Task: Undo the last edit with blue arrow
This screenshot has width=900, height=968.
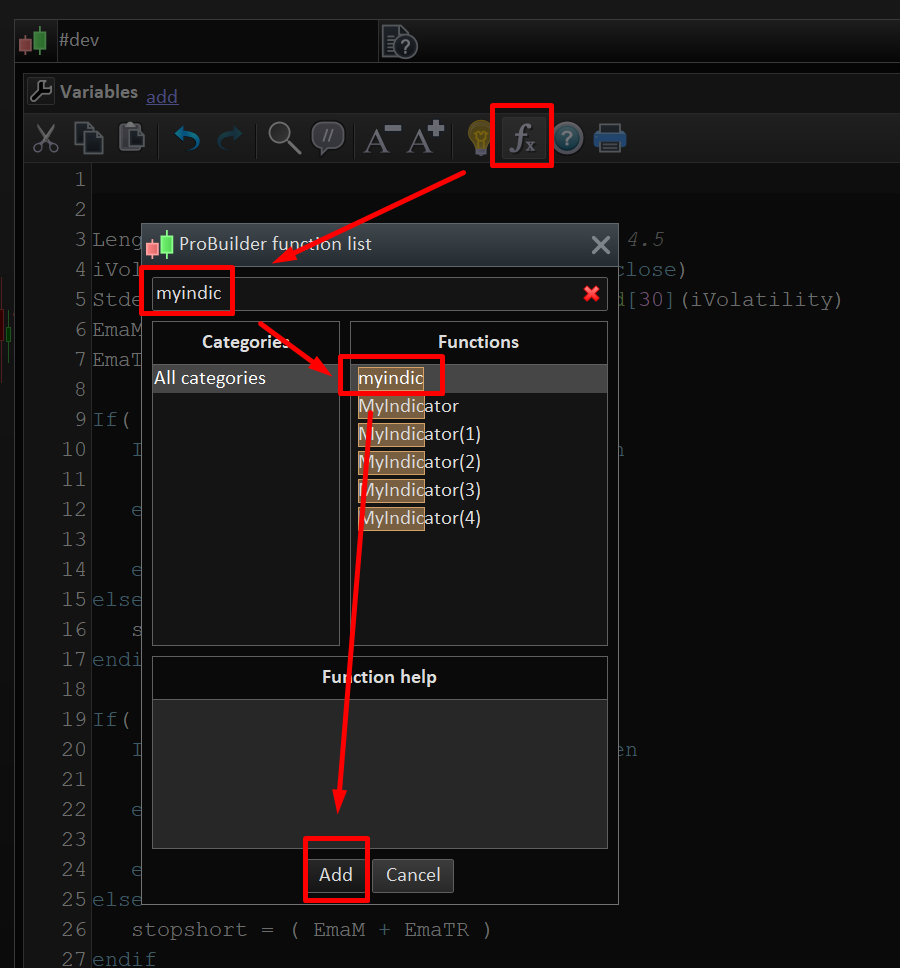Action: [x=187, y=138]
